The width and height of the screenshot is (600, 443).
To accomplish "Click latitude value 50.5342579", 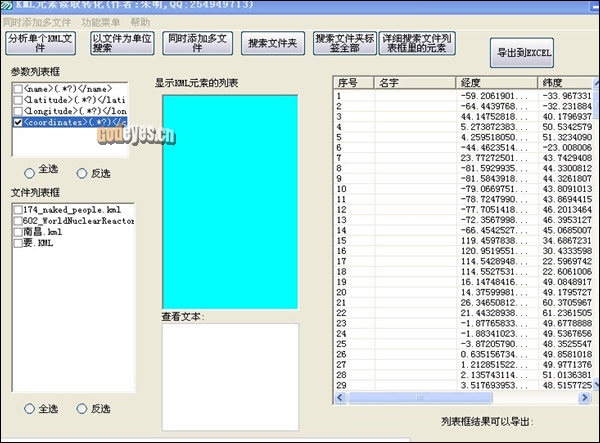I will 567,127.
